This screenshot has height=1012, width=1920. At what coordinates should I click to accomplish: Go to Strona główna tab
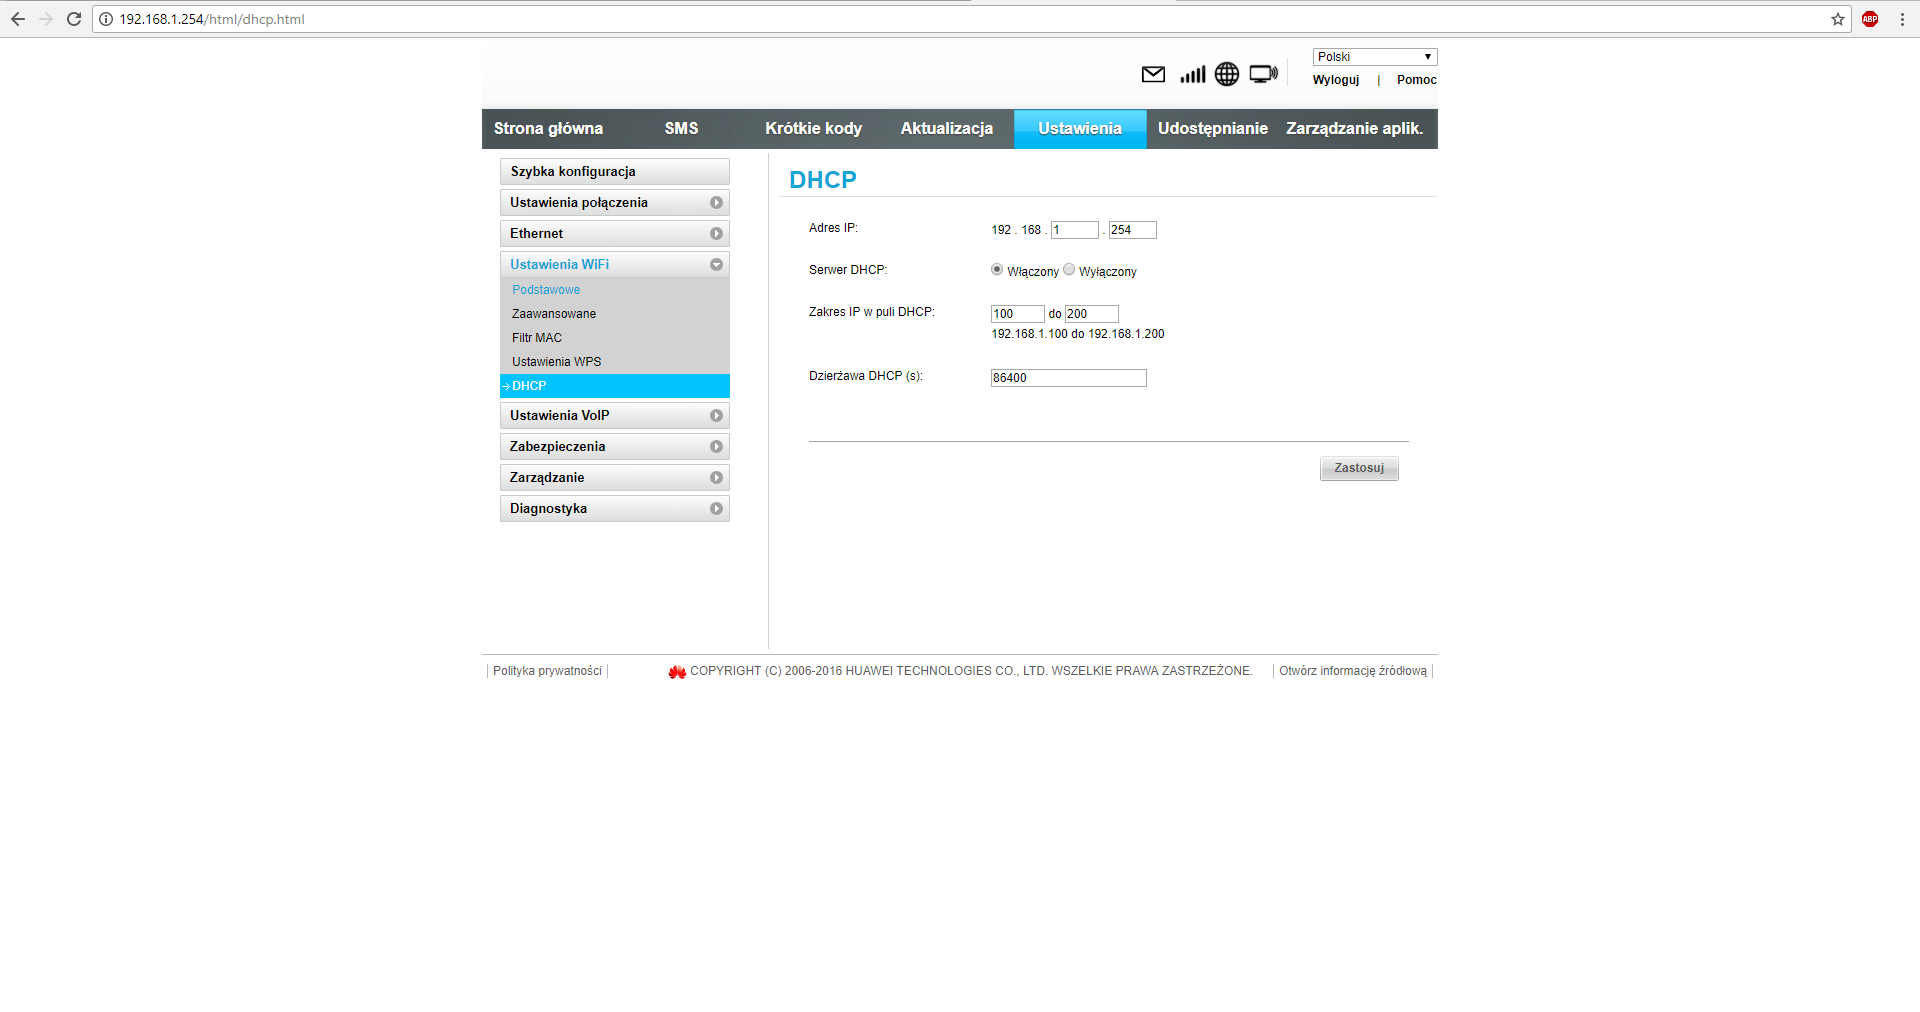[548, 129]
